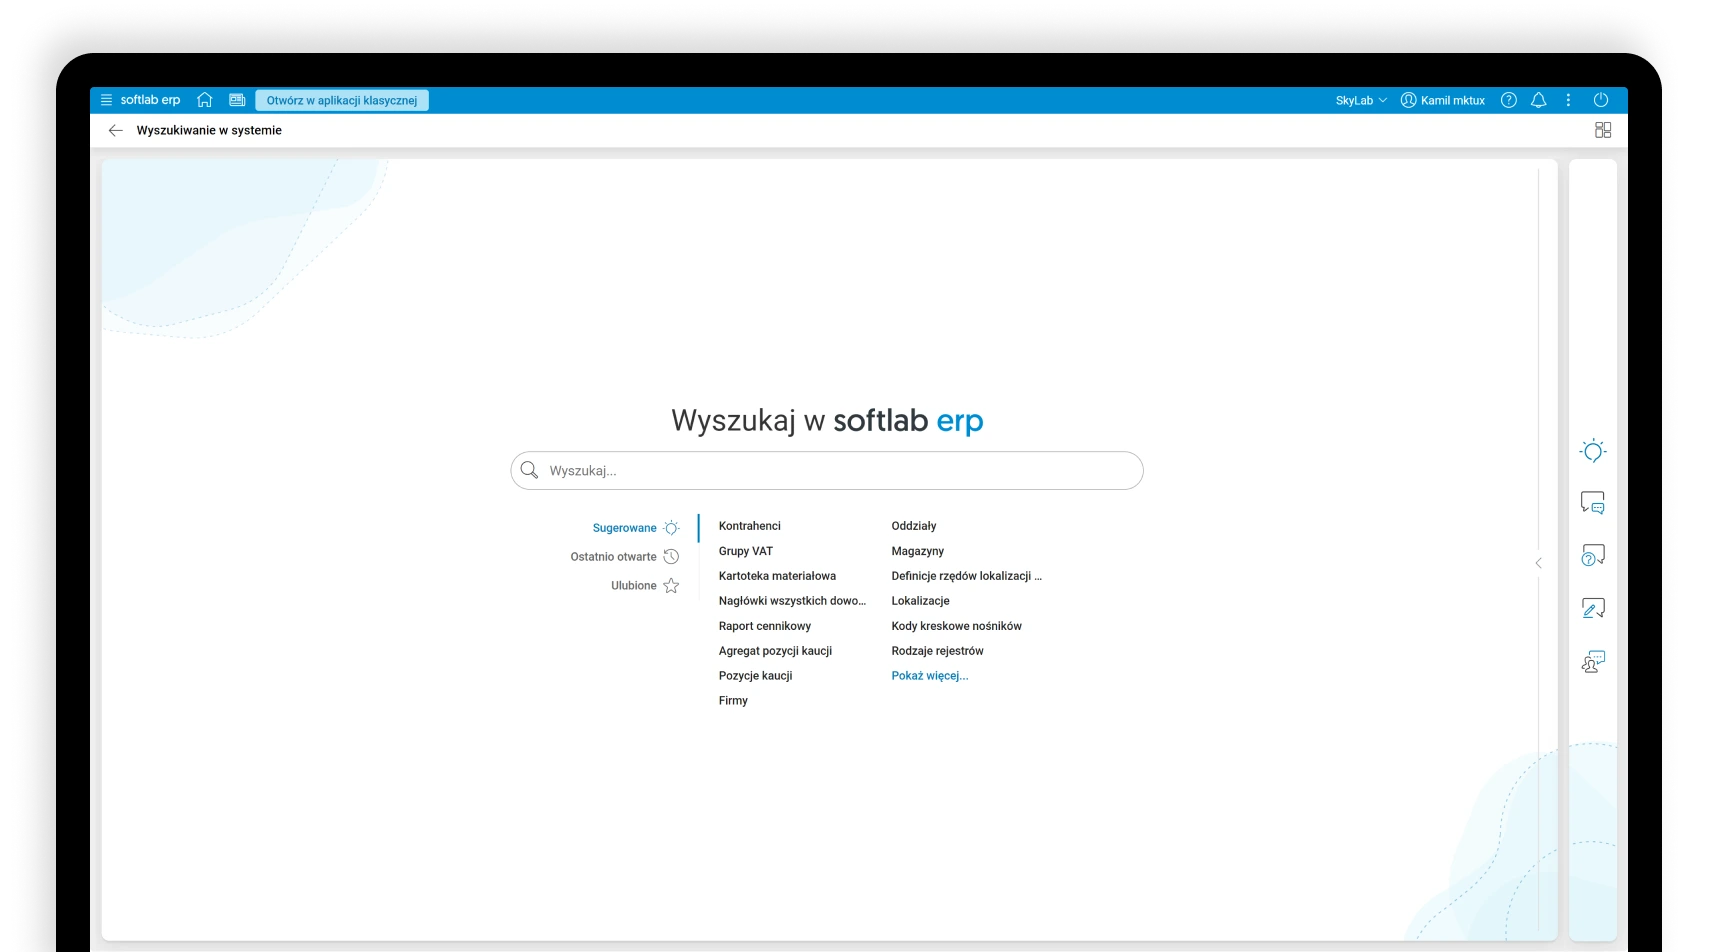Open the Kontrahenci suggestion

point(749,526)
